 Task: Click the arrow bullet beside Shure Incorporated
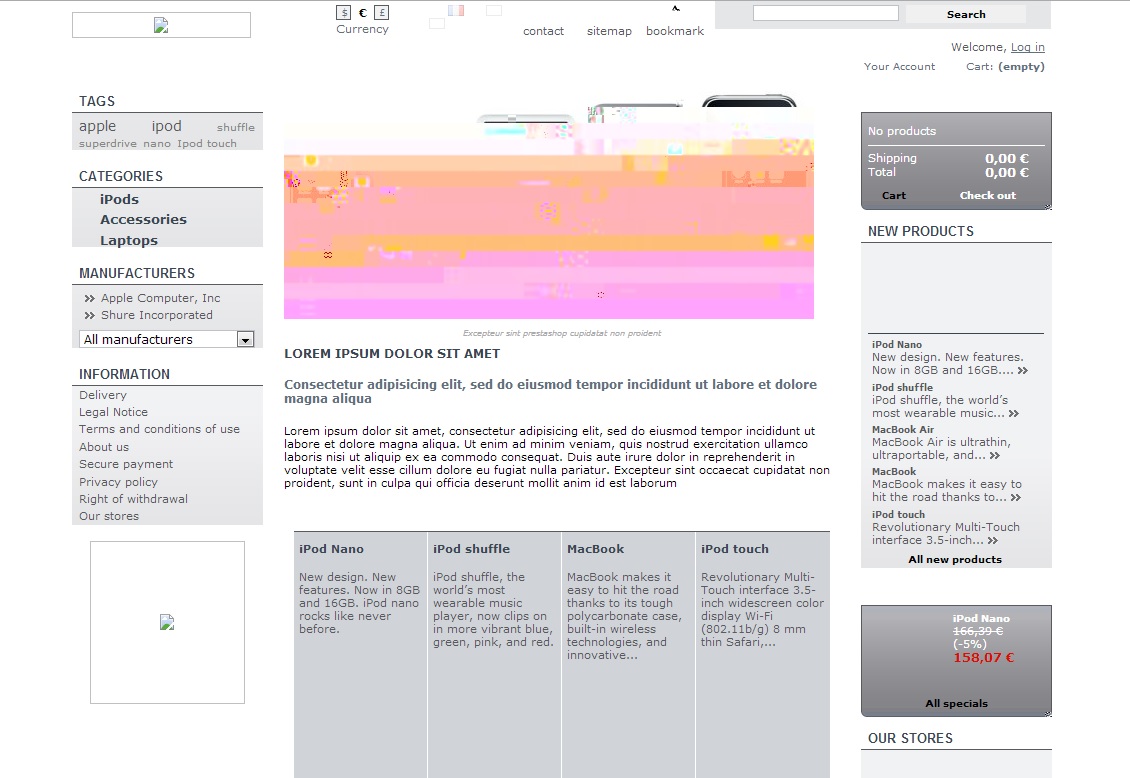[89, 316]
